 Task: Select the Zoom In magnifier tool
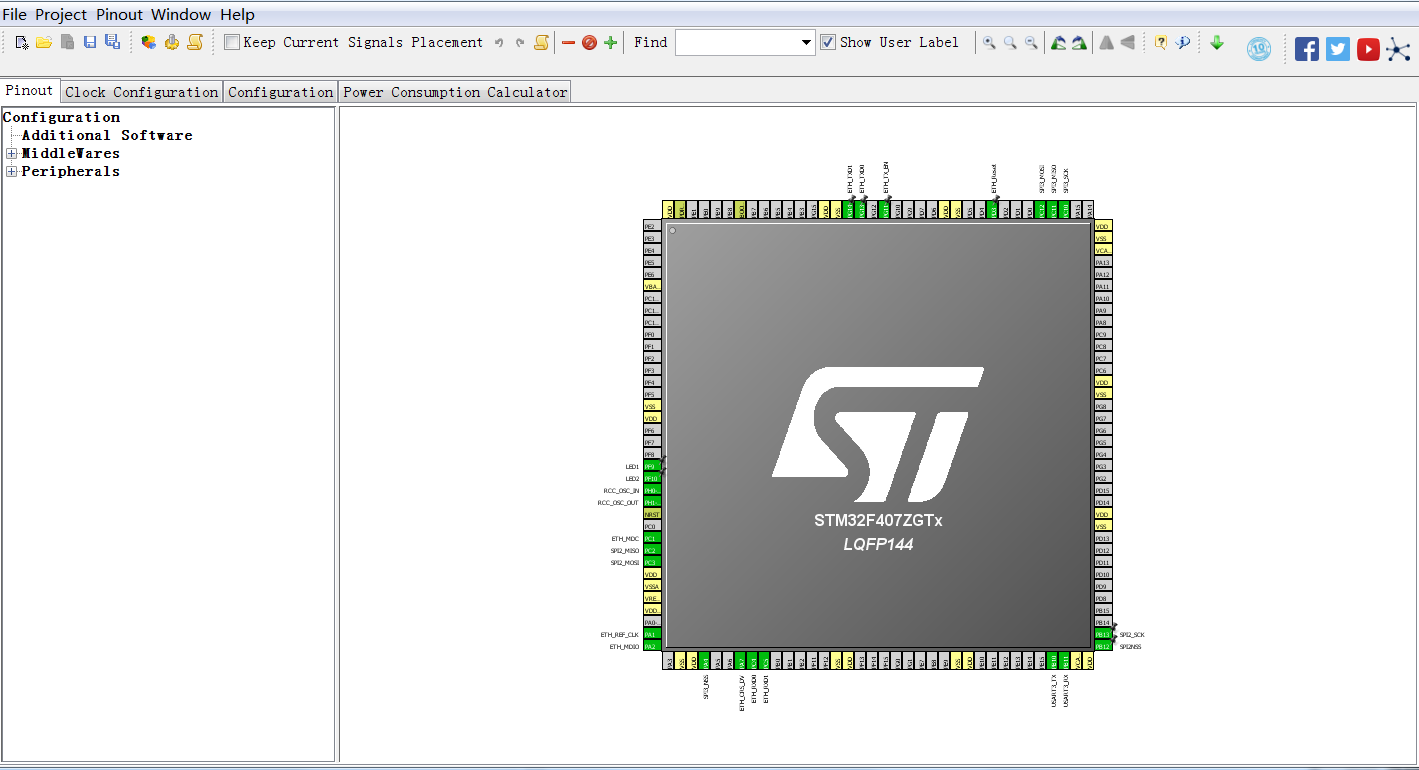pyautogui.click(x=988, y=42)
